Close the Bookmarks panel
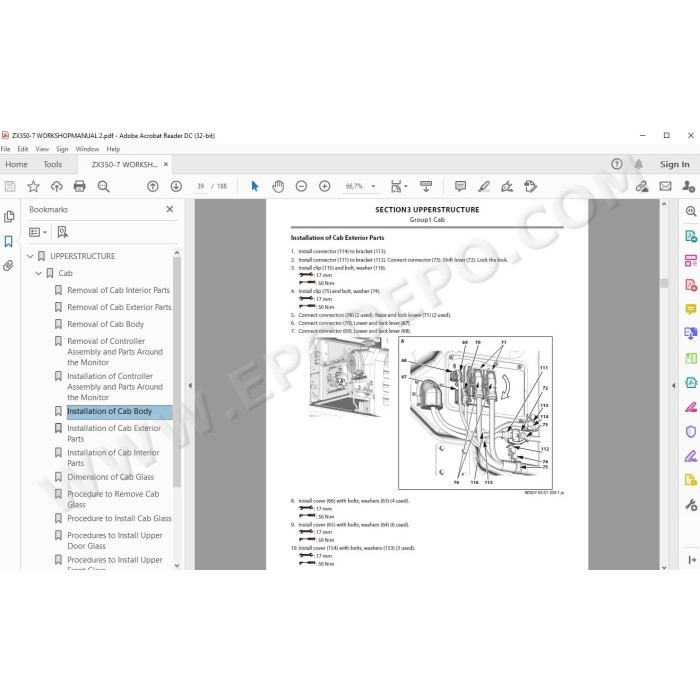 coord(170,209)
